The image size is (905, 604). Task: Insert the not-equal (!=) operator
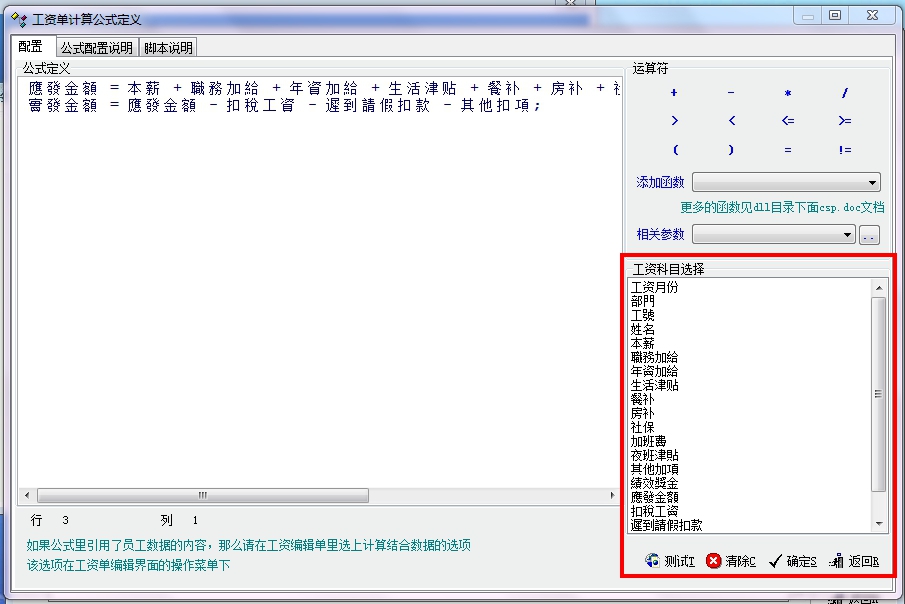coord(845,150)
